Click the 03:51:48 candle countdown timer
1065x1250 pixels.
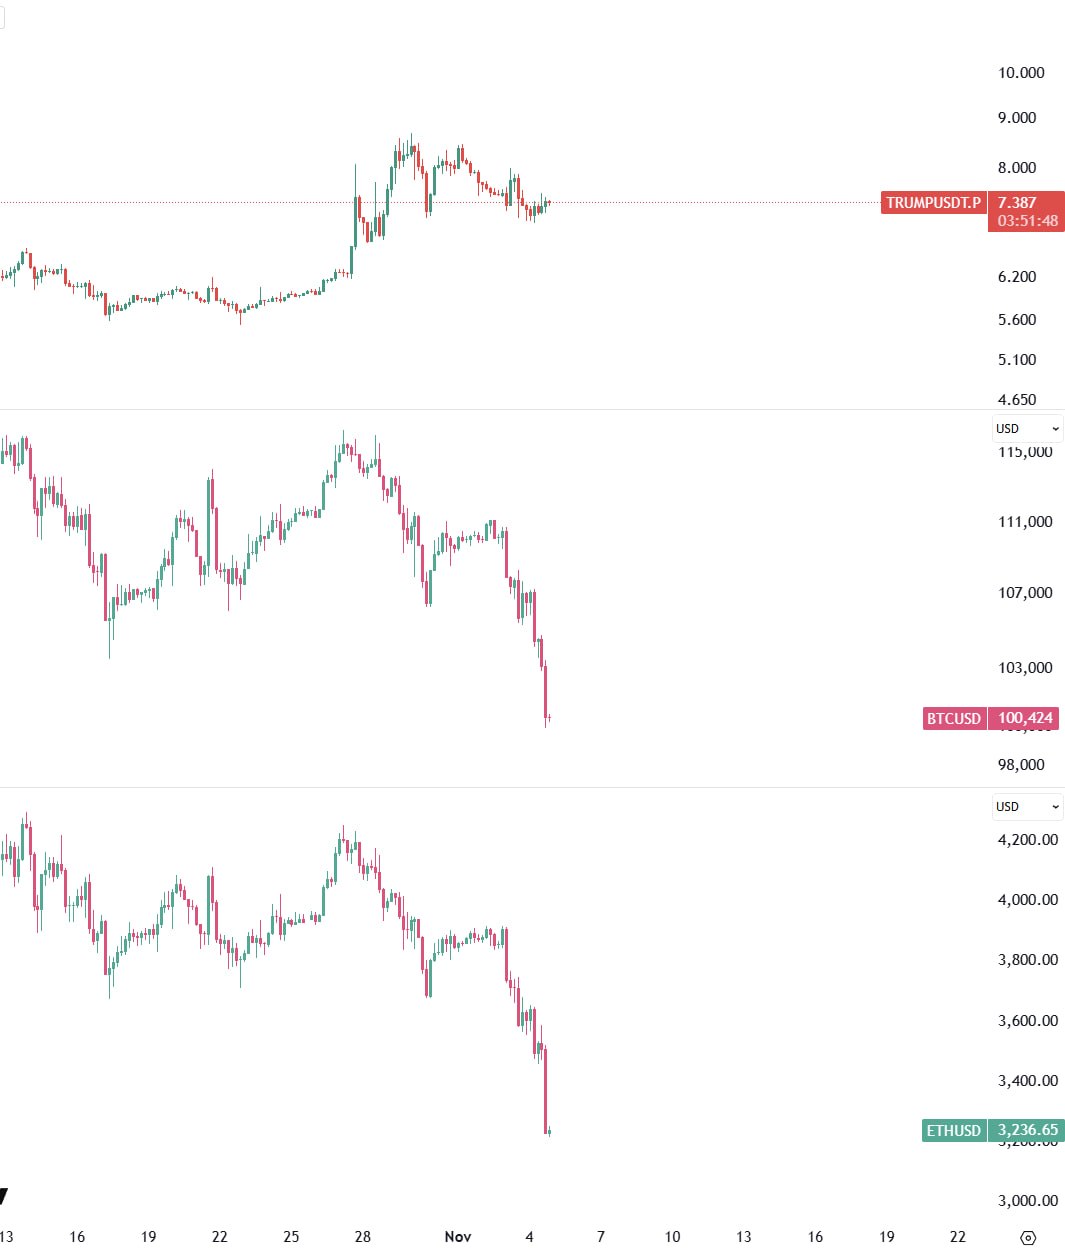click(x=1027, y=221)
